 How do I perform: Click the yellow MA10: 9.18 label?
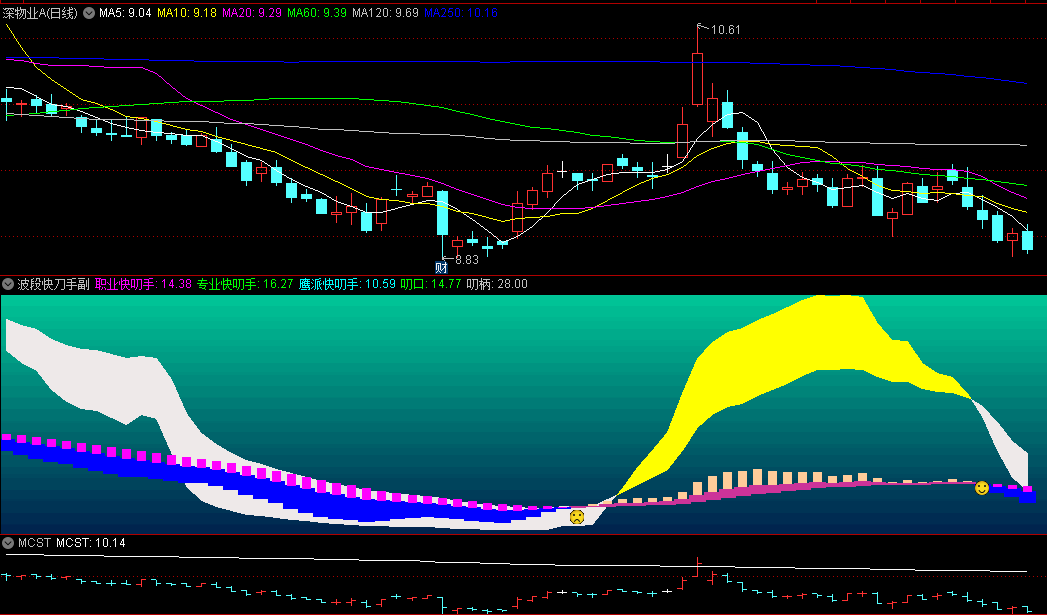pos(187,13)
